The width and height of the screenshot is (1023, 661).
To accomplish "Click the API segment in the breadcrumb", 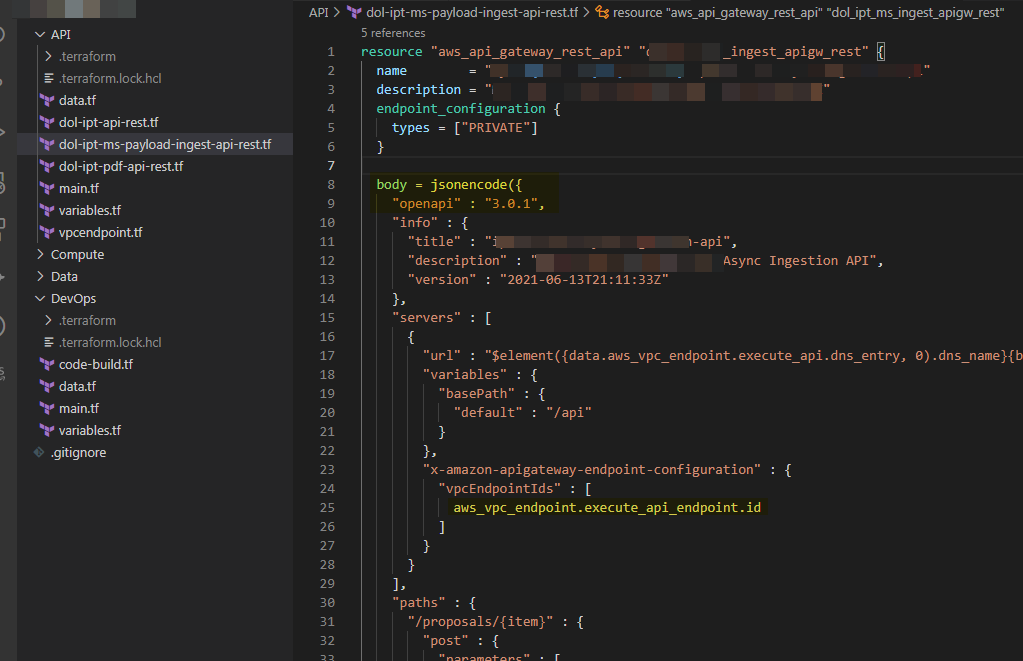I will click(x=318, y=12).
